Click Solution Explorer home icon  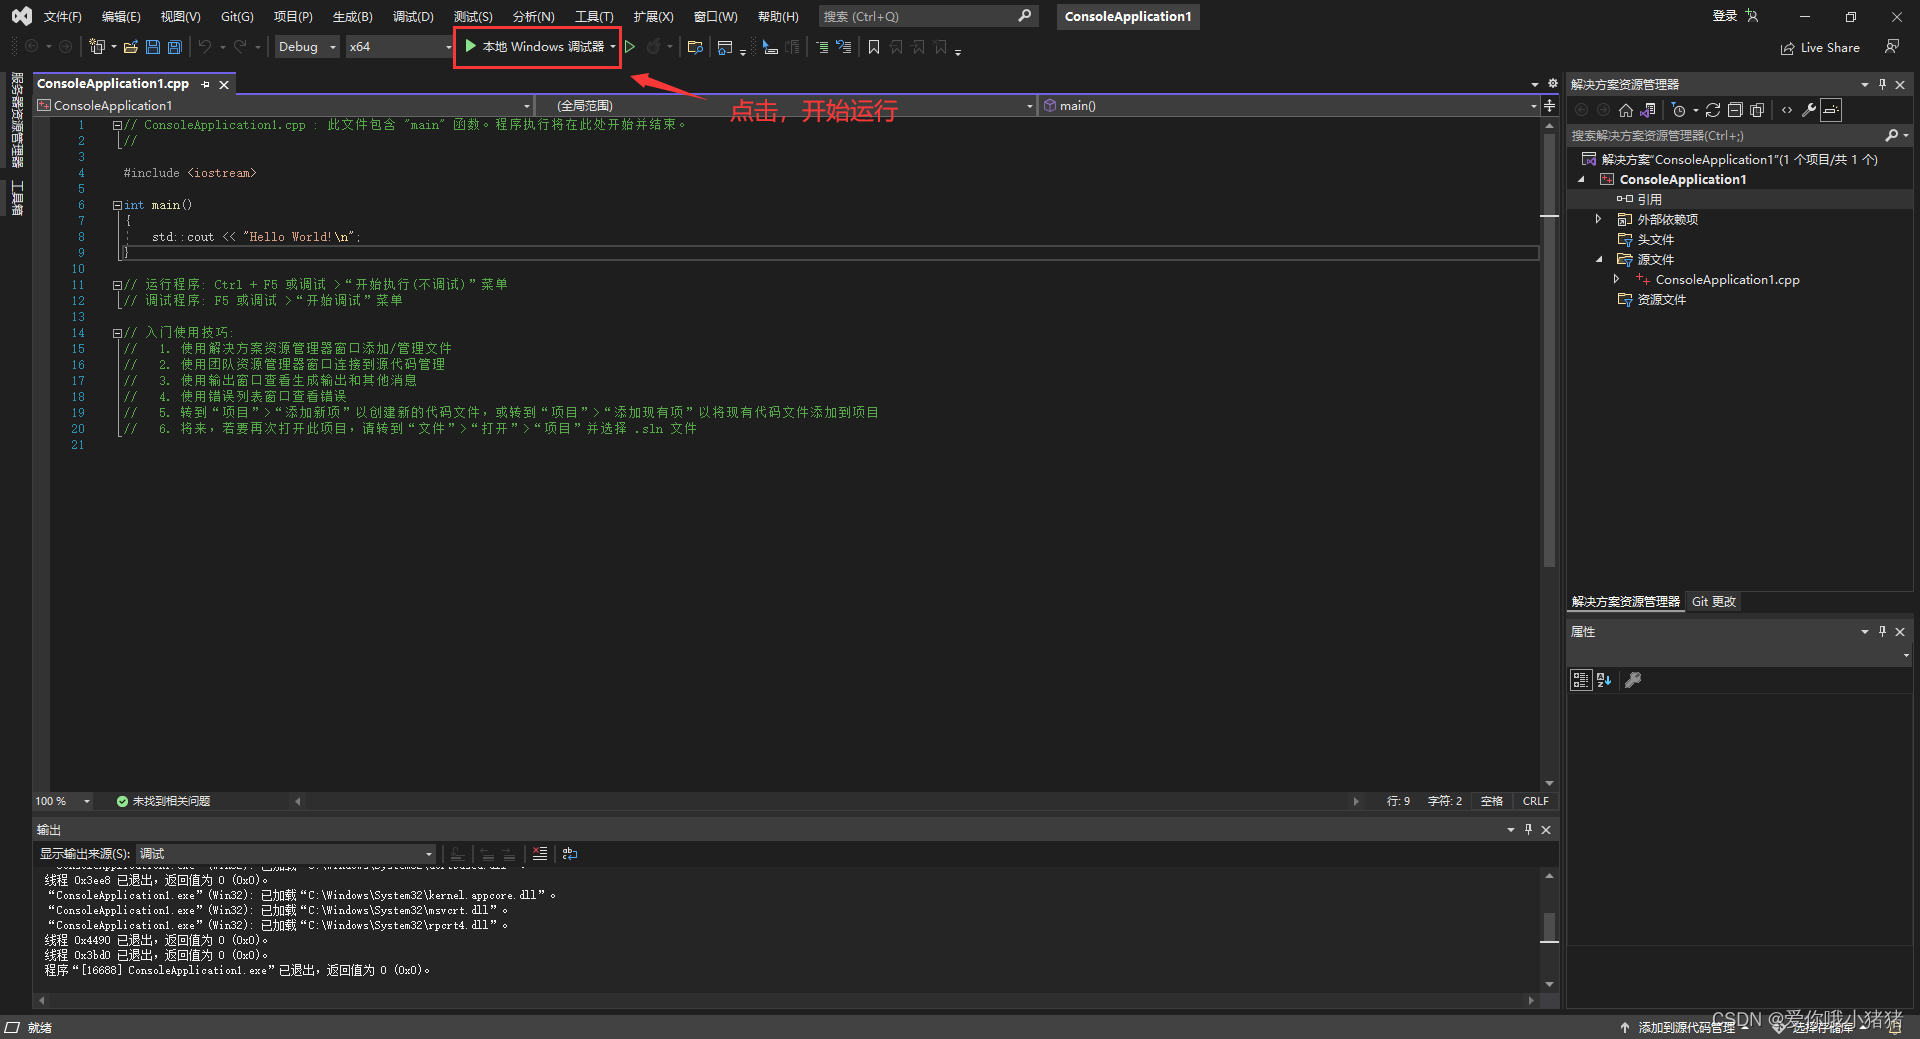coord(1626,110)
